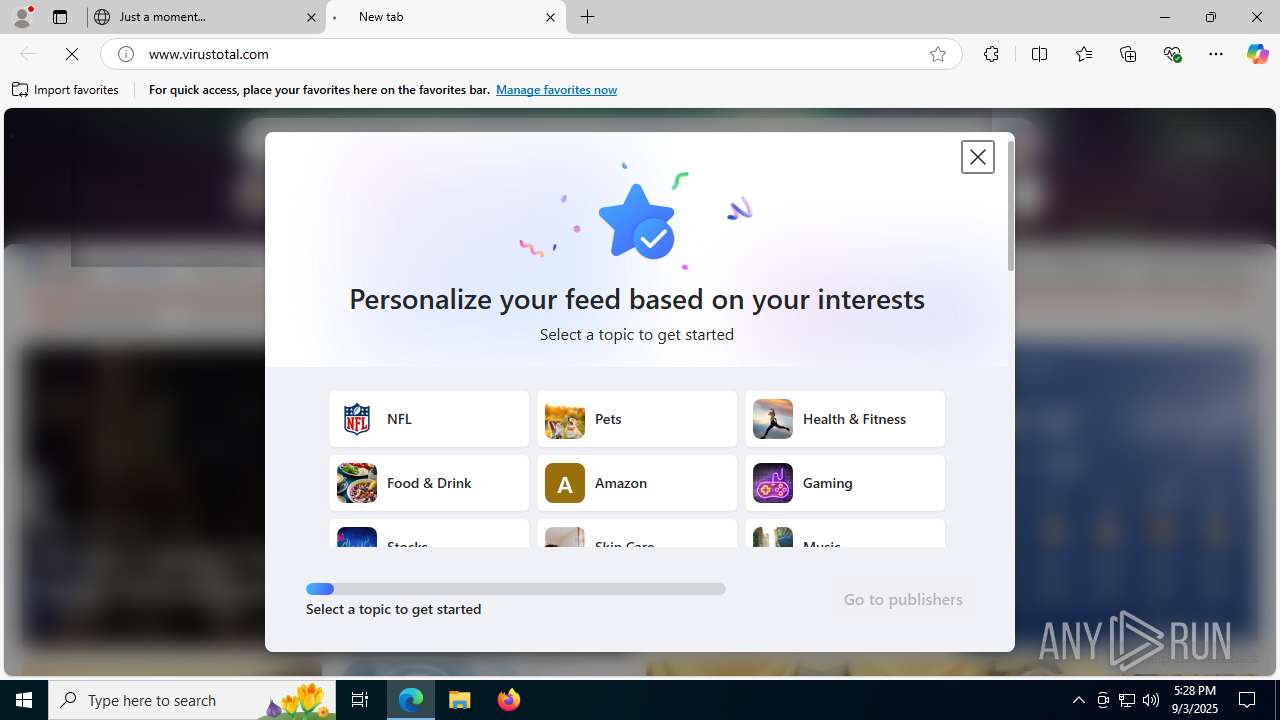1280x720 pixels.
Task: Select the Amazon topic card
Action: point(637,483)
